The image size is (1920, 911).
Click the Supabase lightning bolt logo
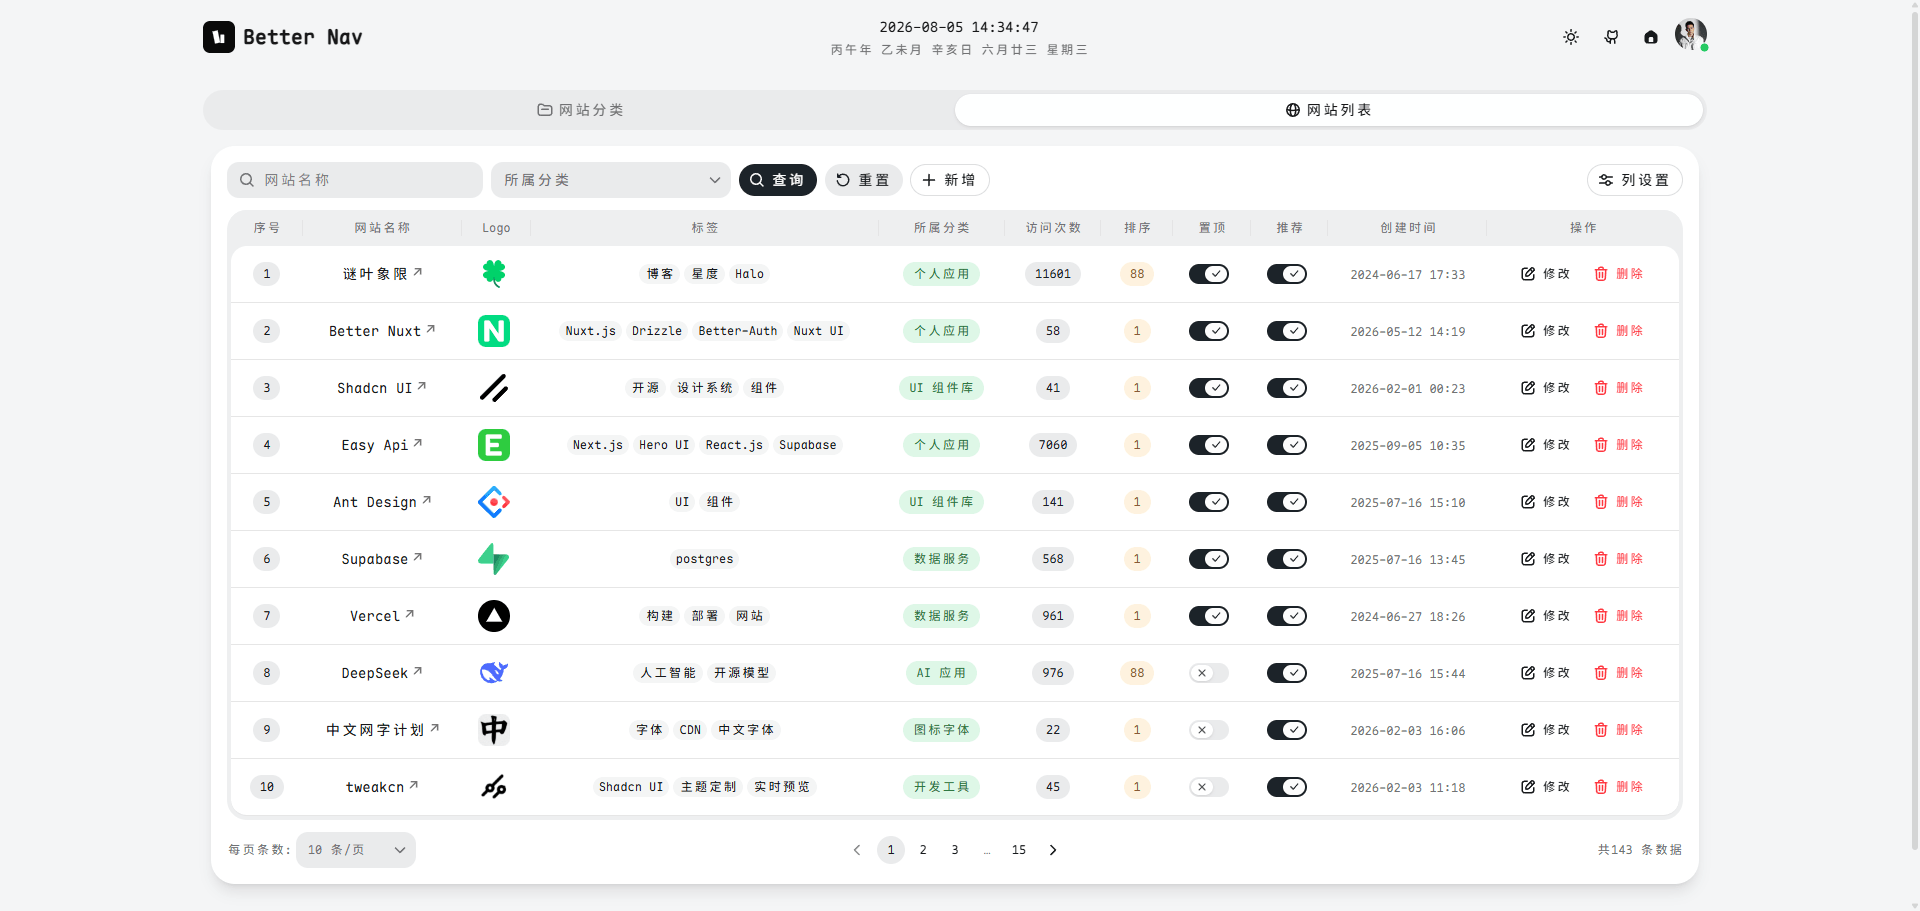tap(494, 559)
